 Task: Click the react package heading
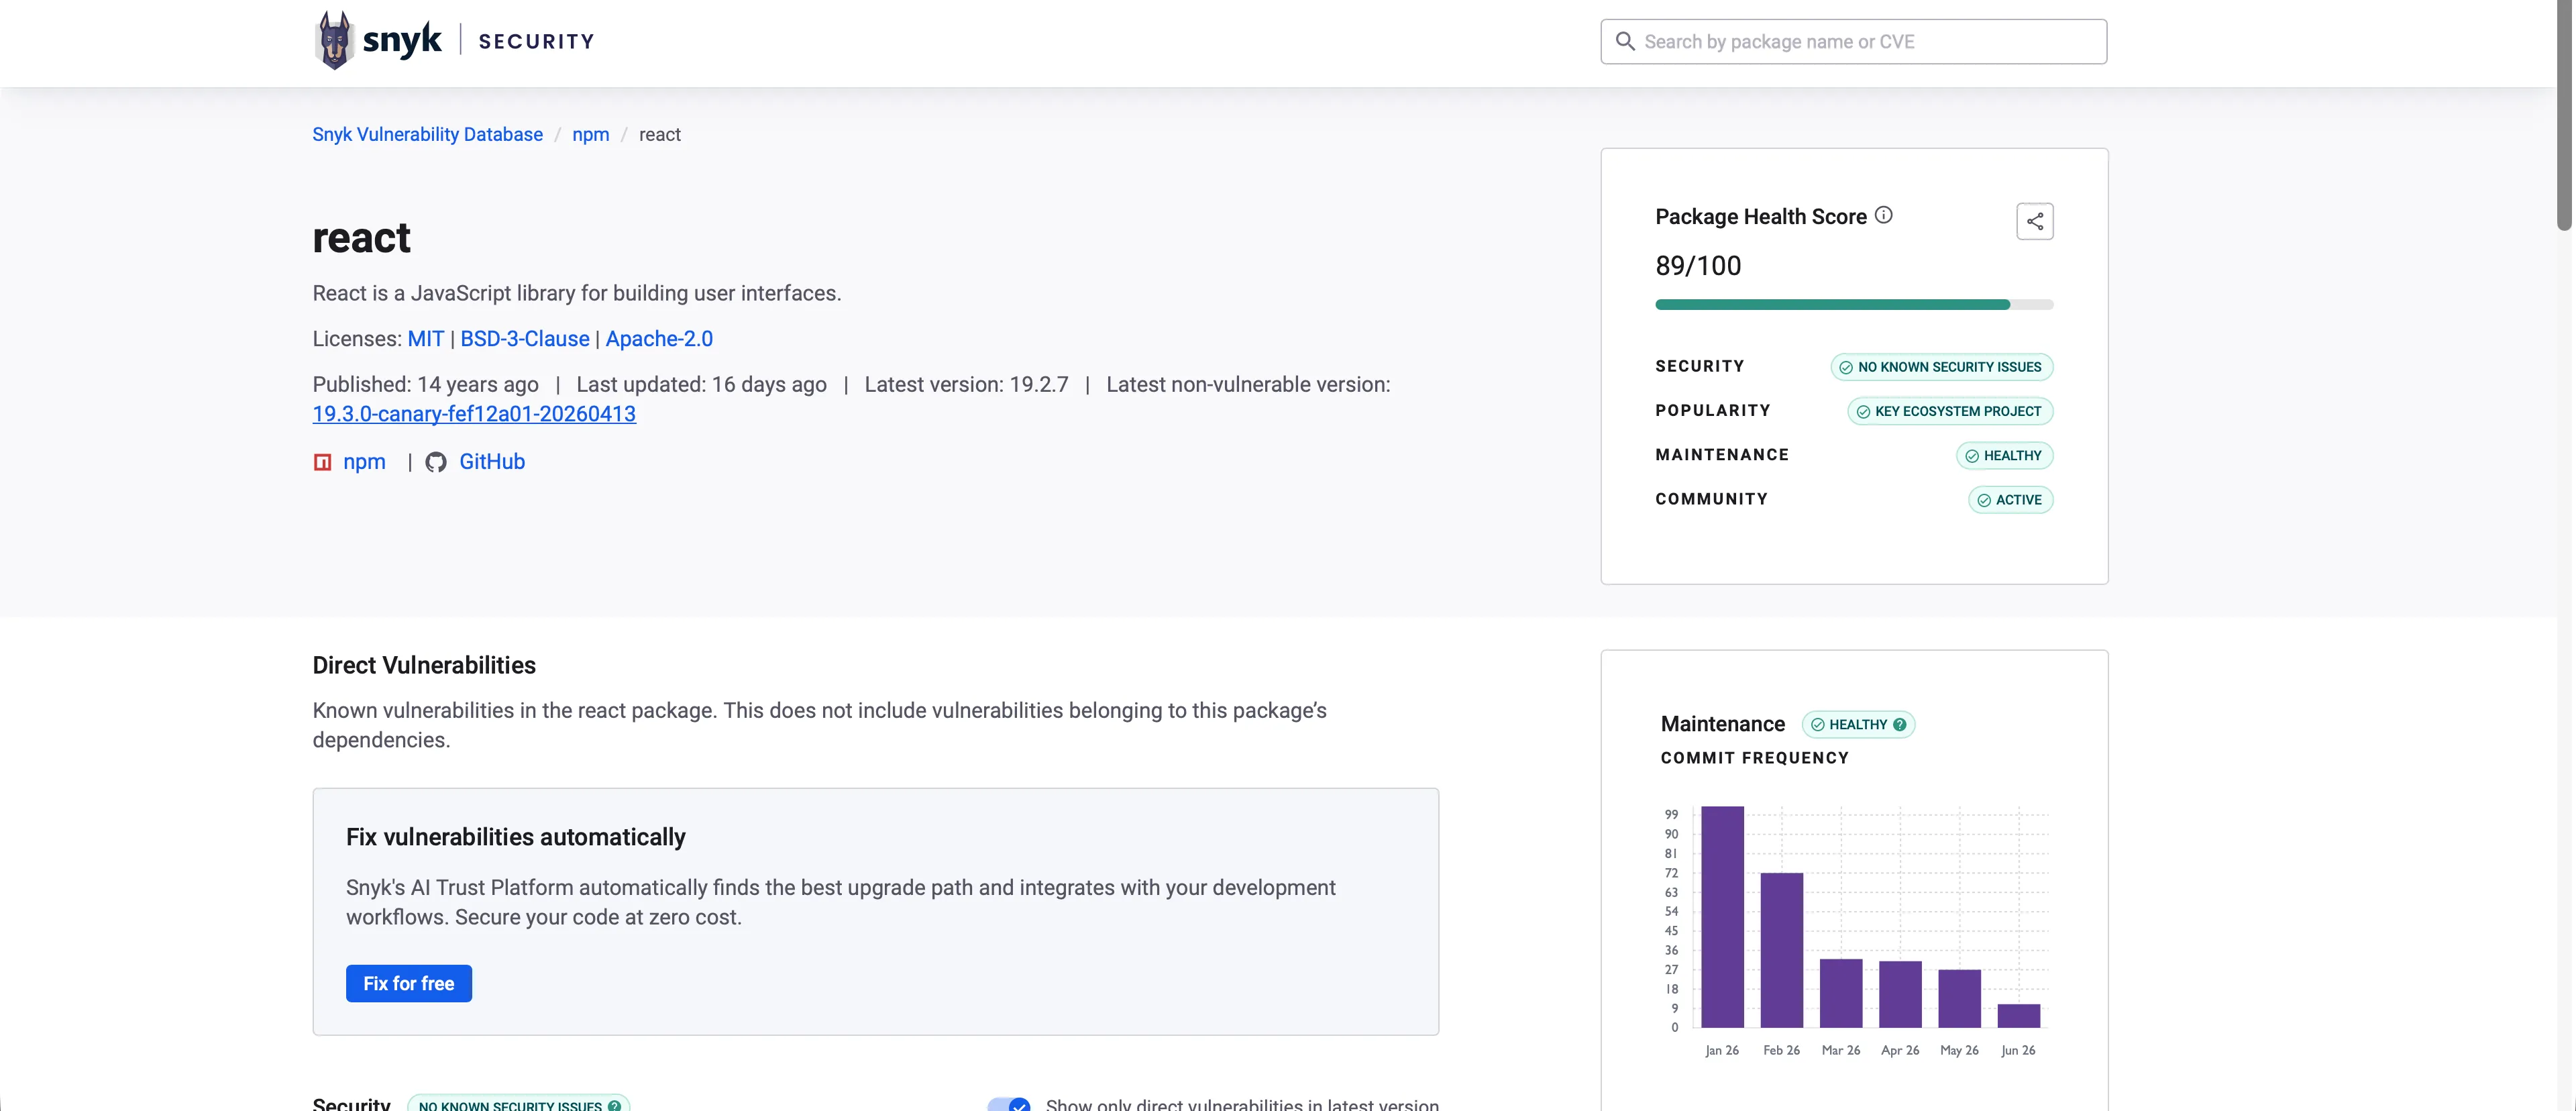coord(361,238)
